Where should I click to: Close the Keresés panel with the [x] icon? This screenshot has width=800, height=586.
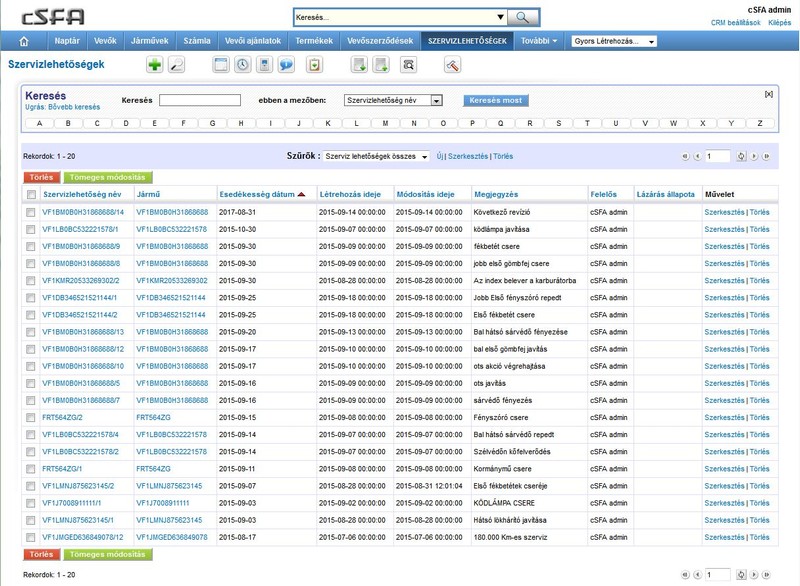(769, 94)
